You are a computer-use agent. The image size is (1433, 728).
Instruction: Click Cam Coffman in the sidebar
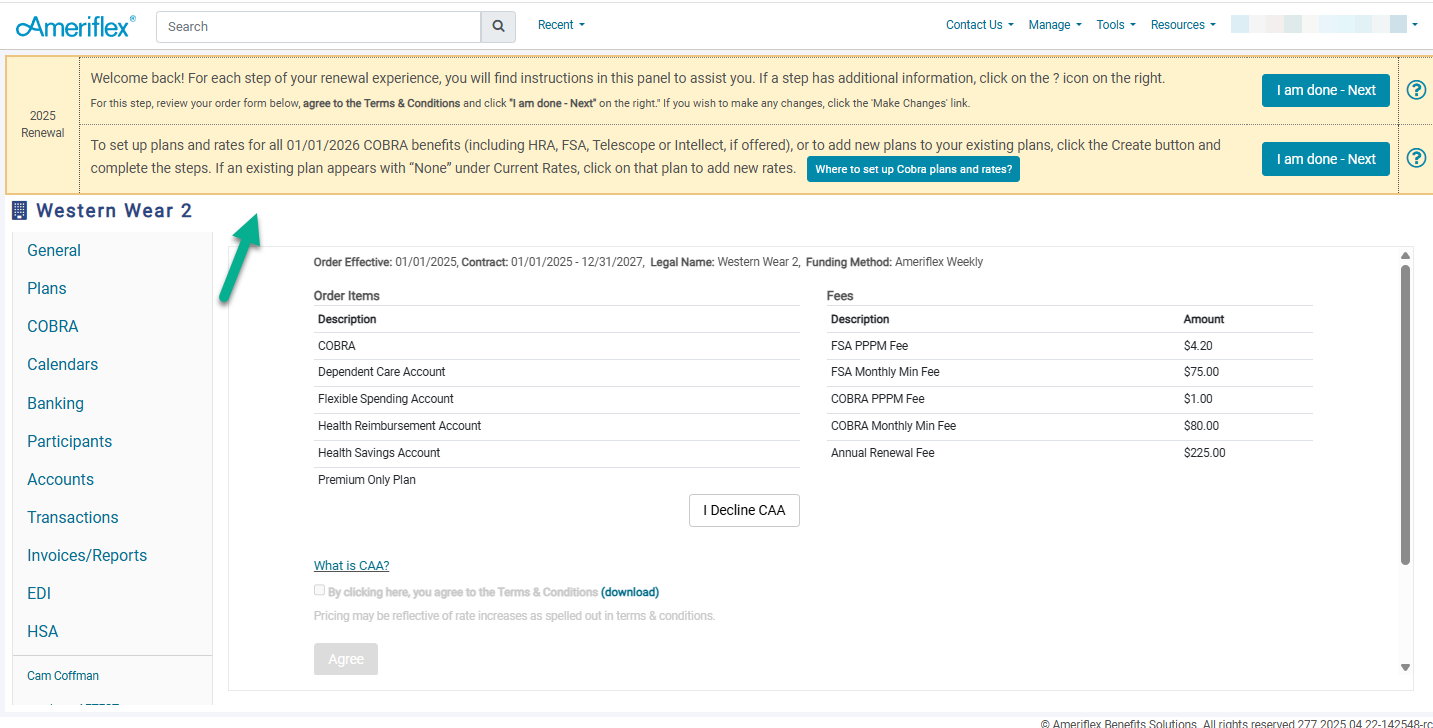63,676
